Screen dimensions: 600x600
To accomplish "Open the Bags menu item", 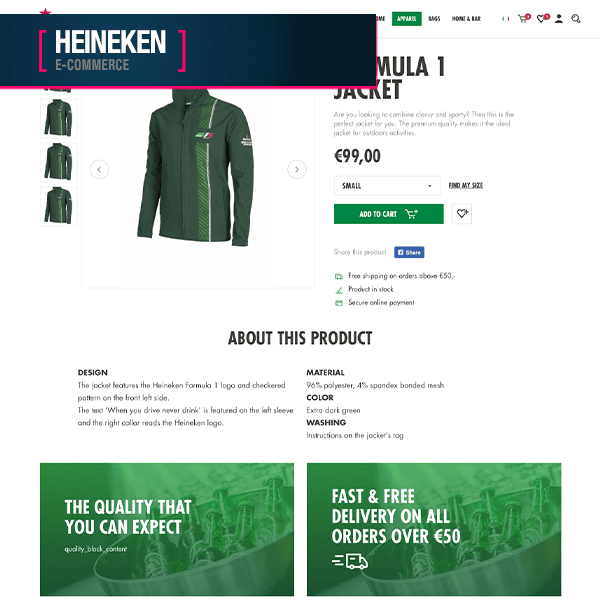I will coord(434,19).
